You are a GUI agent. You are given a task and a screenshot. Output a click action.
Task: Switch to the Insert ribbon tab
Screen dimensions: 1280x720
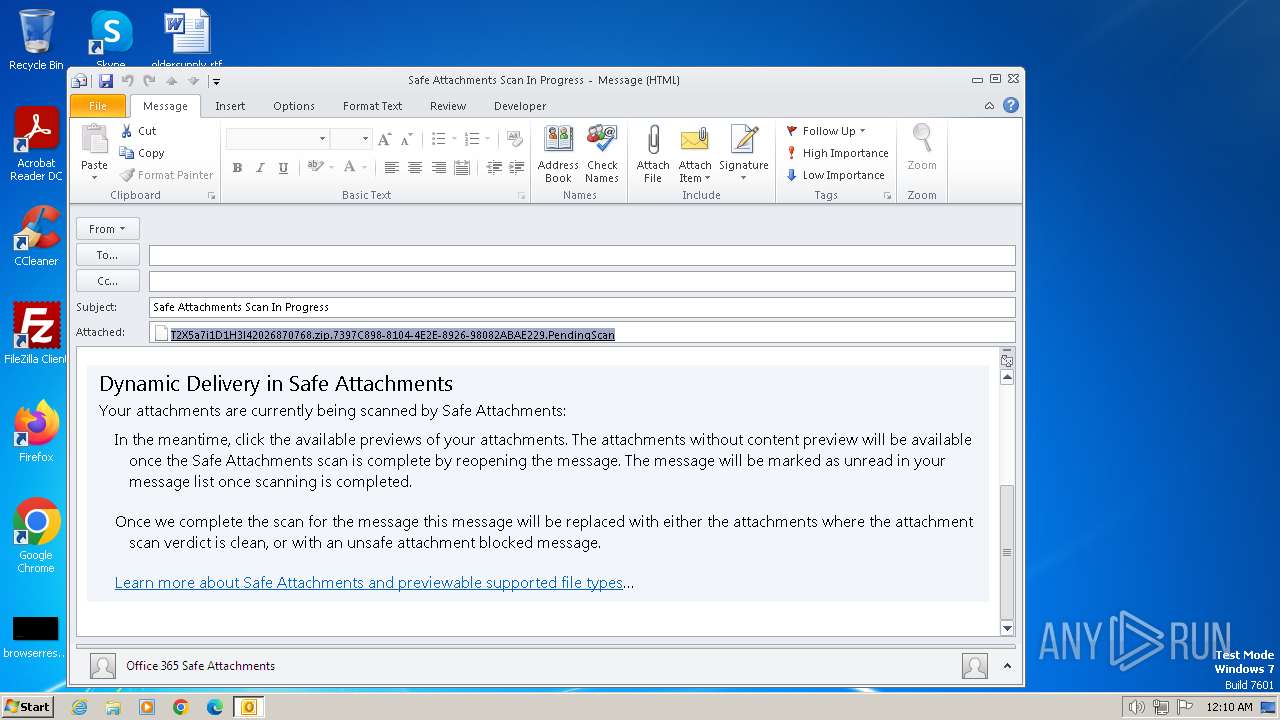(x=230, y=106)
